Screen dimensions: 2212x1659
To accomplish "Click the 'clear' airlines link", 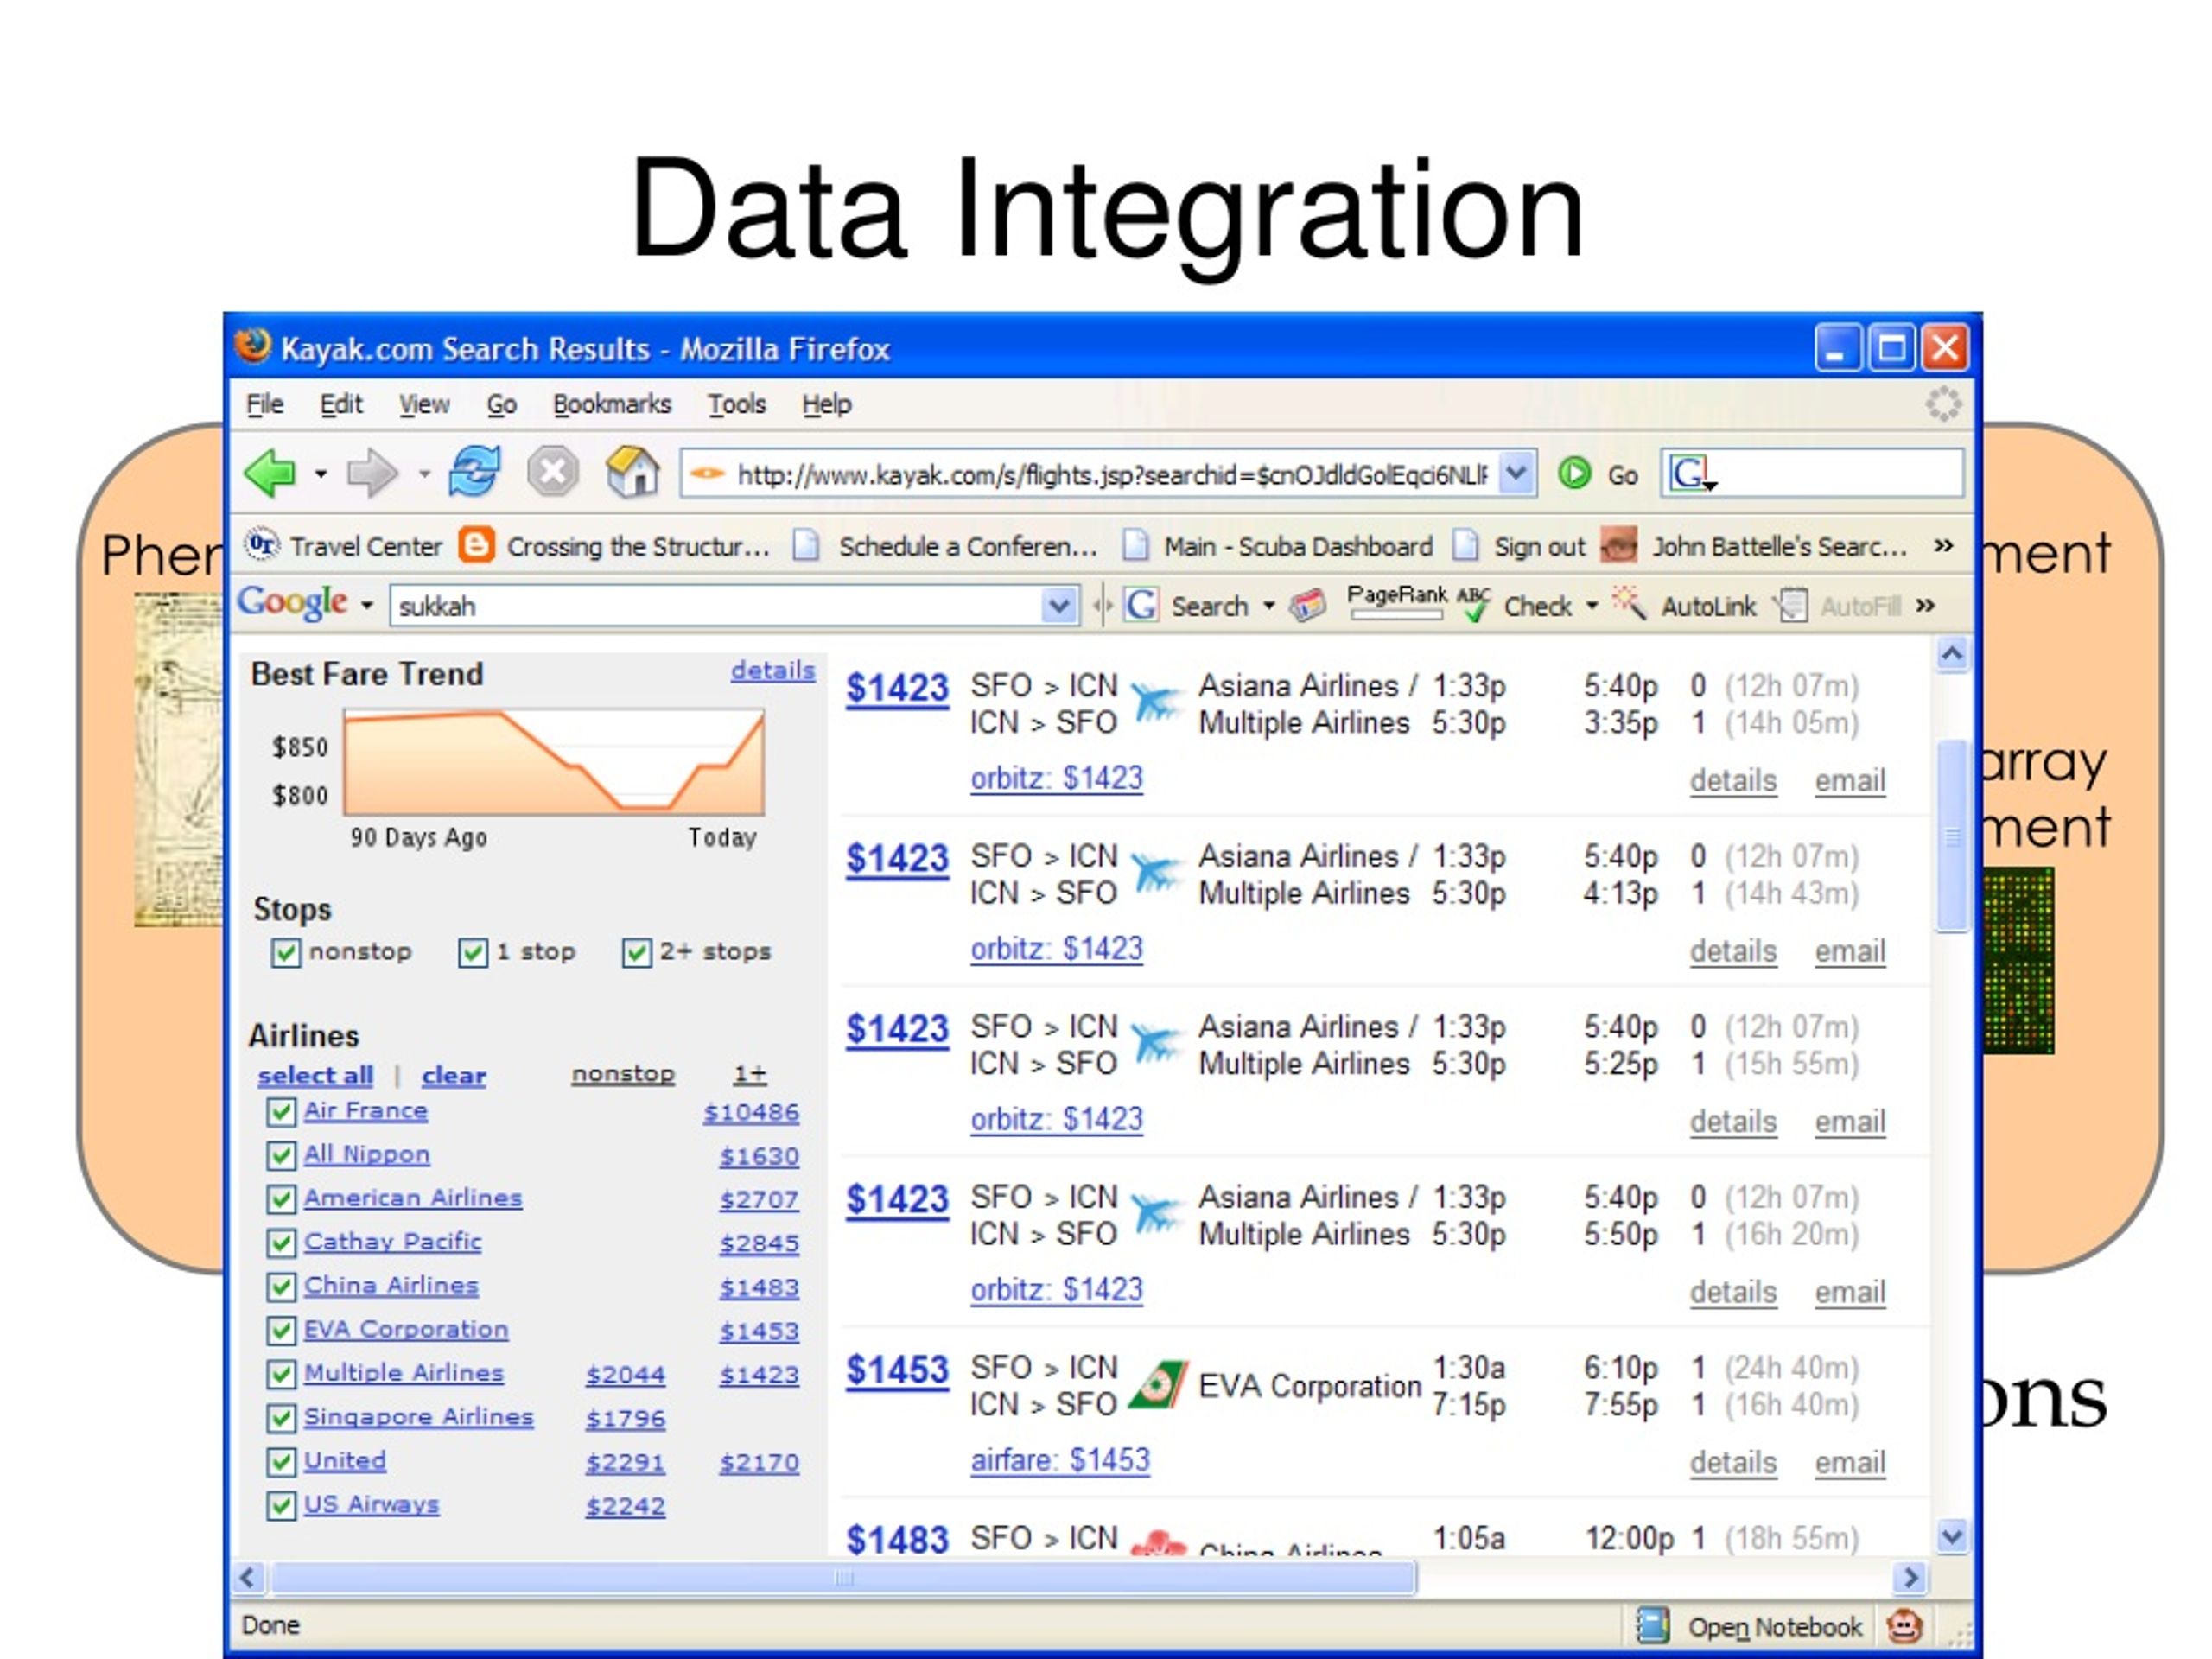I will click(453, 1075).
